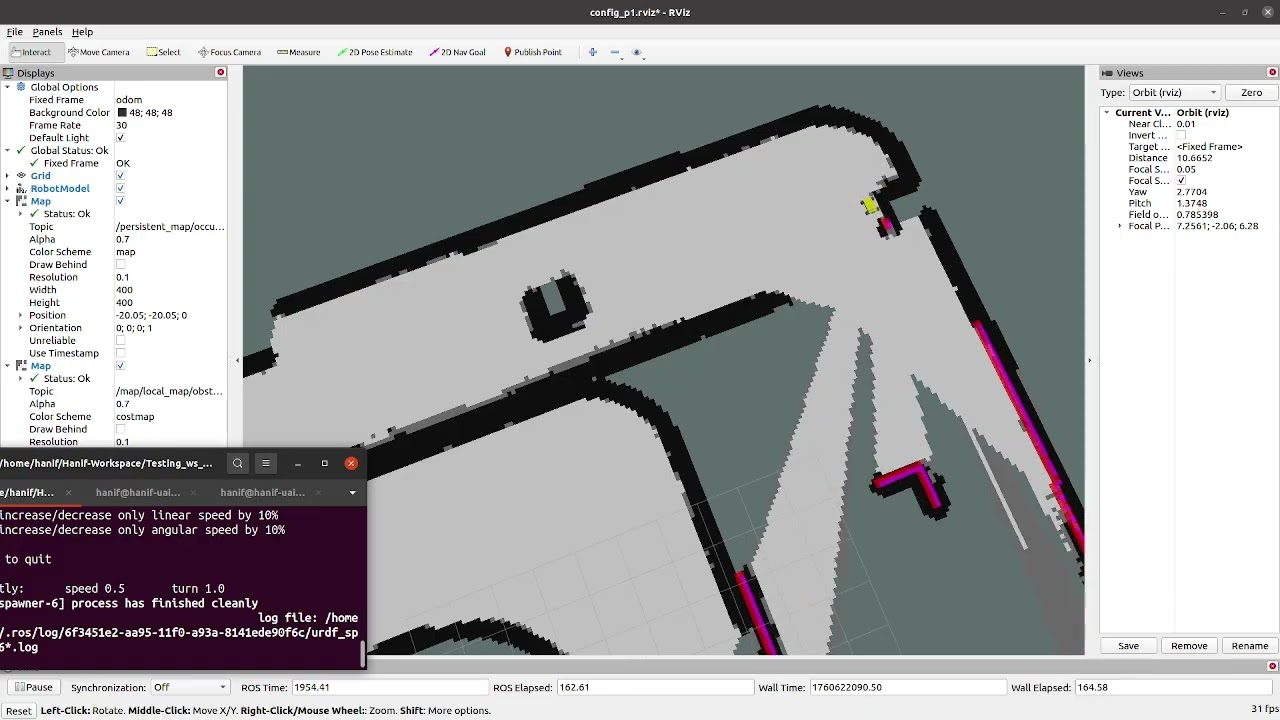
Task: Close the second terminal tab
Action: point(193,493)
